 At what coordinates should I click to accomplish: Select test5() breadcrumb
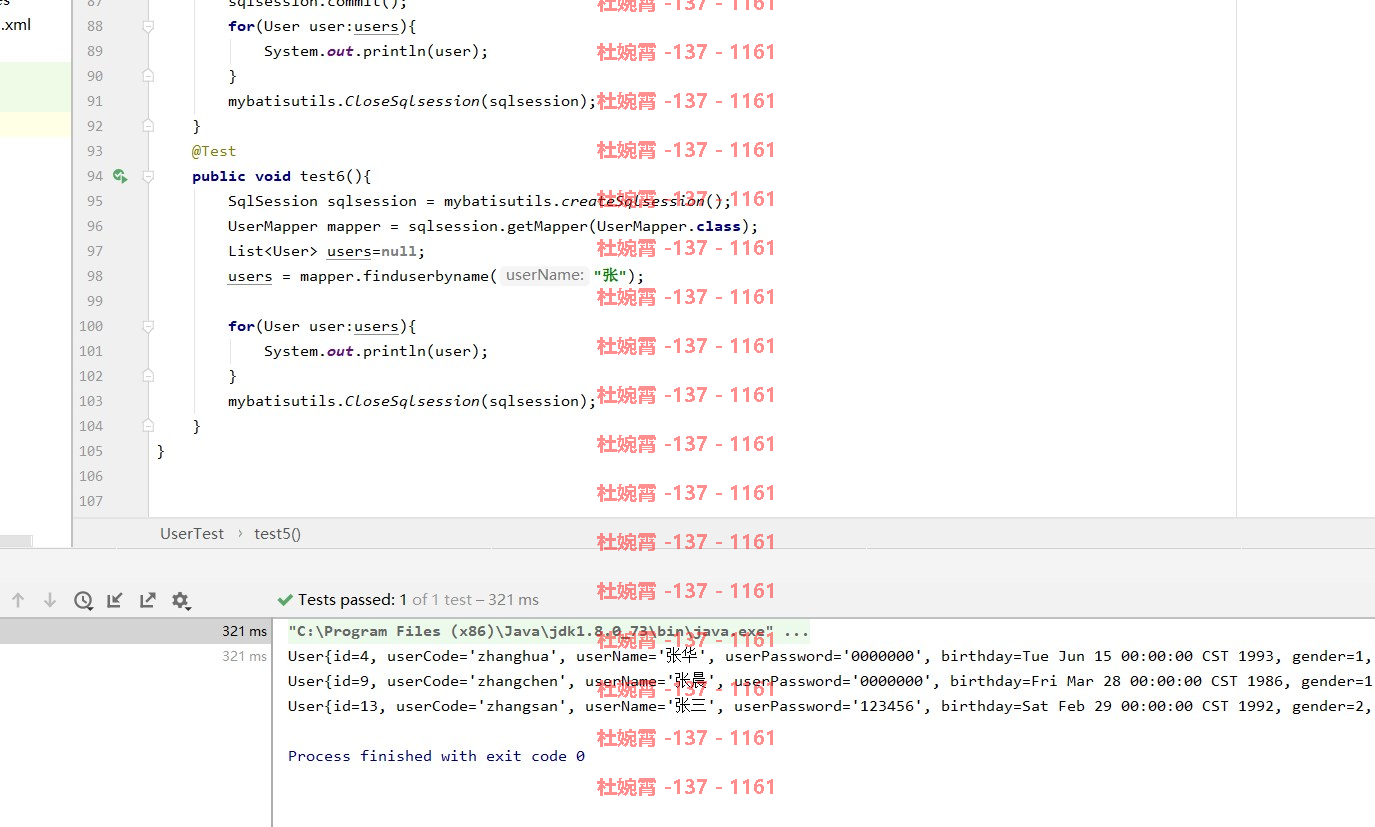[278, 534]
